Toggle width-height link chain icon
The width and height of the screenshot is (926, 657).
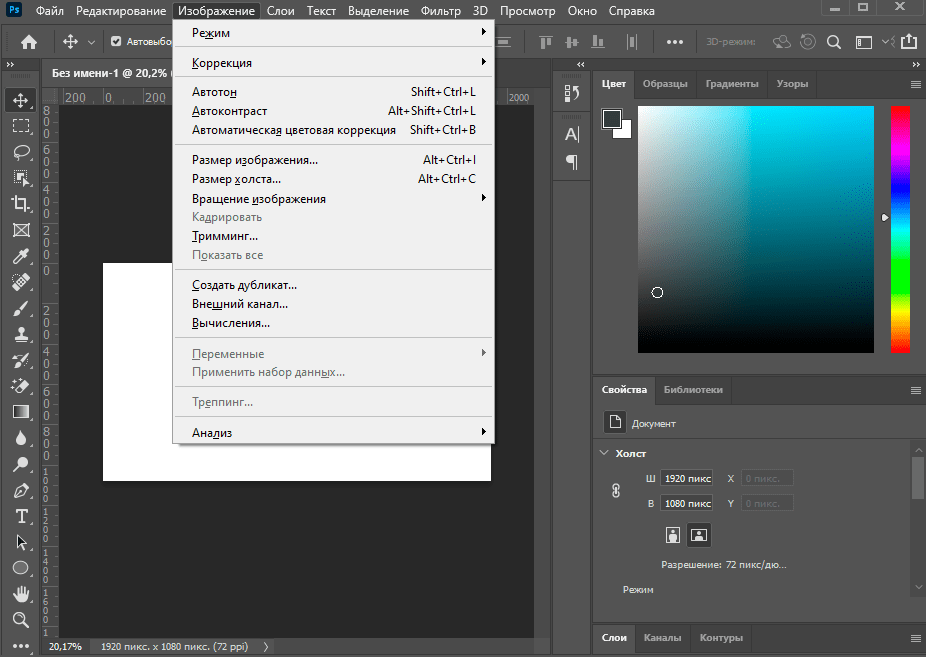(x=616, y=491)
